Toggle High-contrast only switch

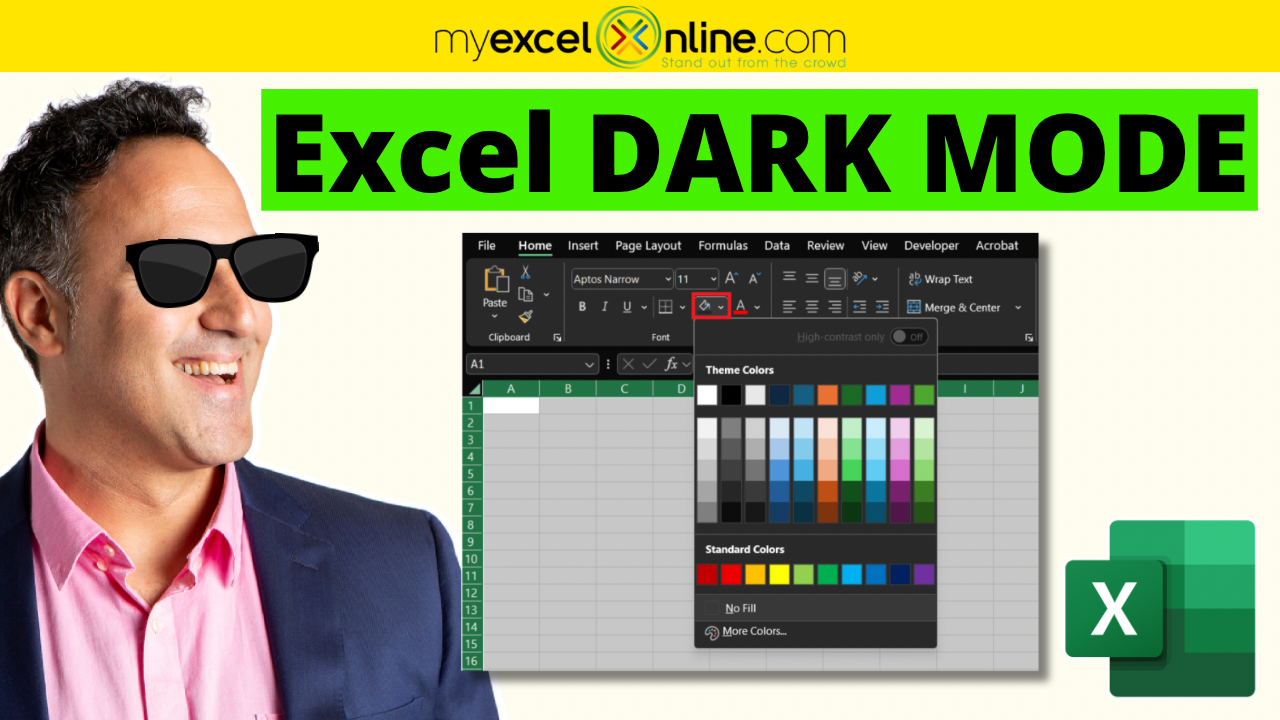pyautogui.click(x=910, y=337)
